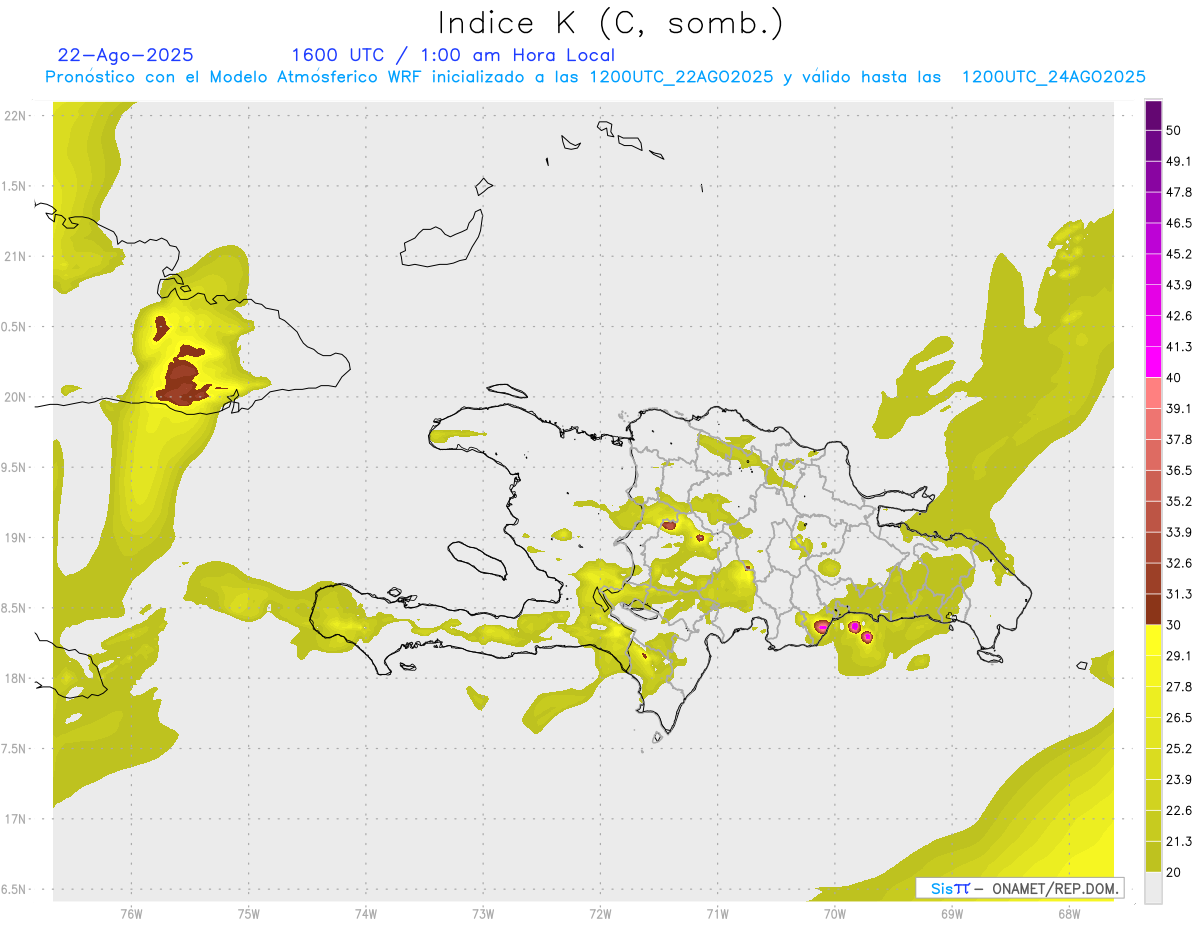This screenshot has width=1200, height=927.
Task: Click the "21N" latitude label
Action: coord(15,256)
